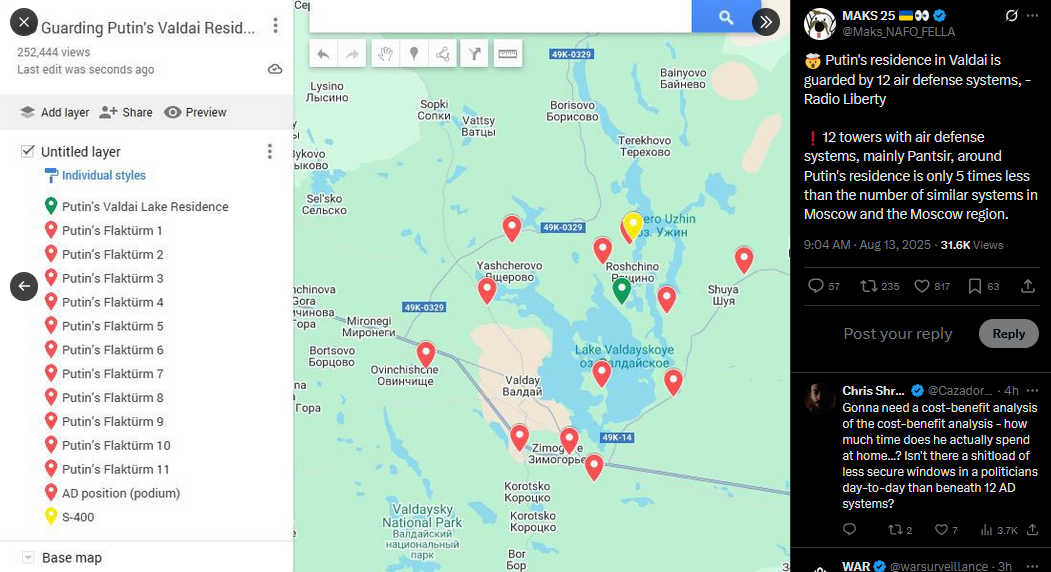The height and width of the screenshot is (572, 1051).
Task: Select Putin's Flaktürm 8 in list
Action: click(x=104, y=398)
